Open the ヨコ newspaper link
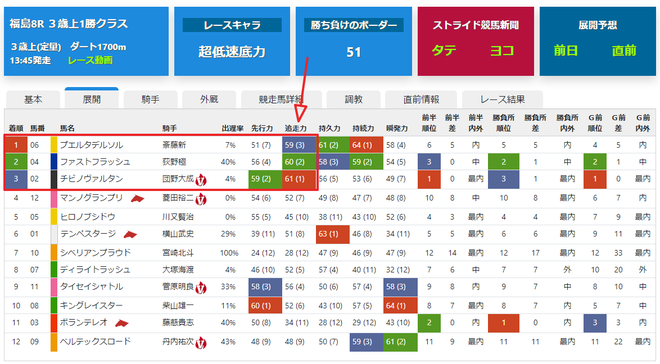 pyautogui.click(x=502, y=51)
